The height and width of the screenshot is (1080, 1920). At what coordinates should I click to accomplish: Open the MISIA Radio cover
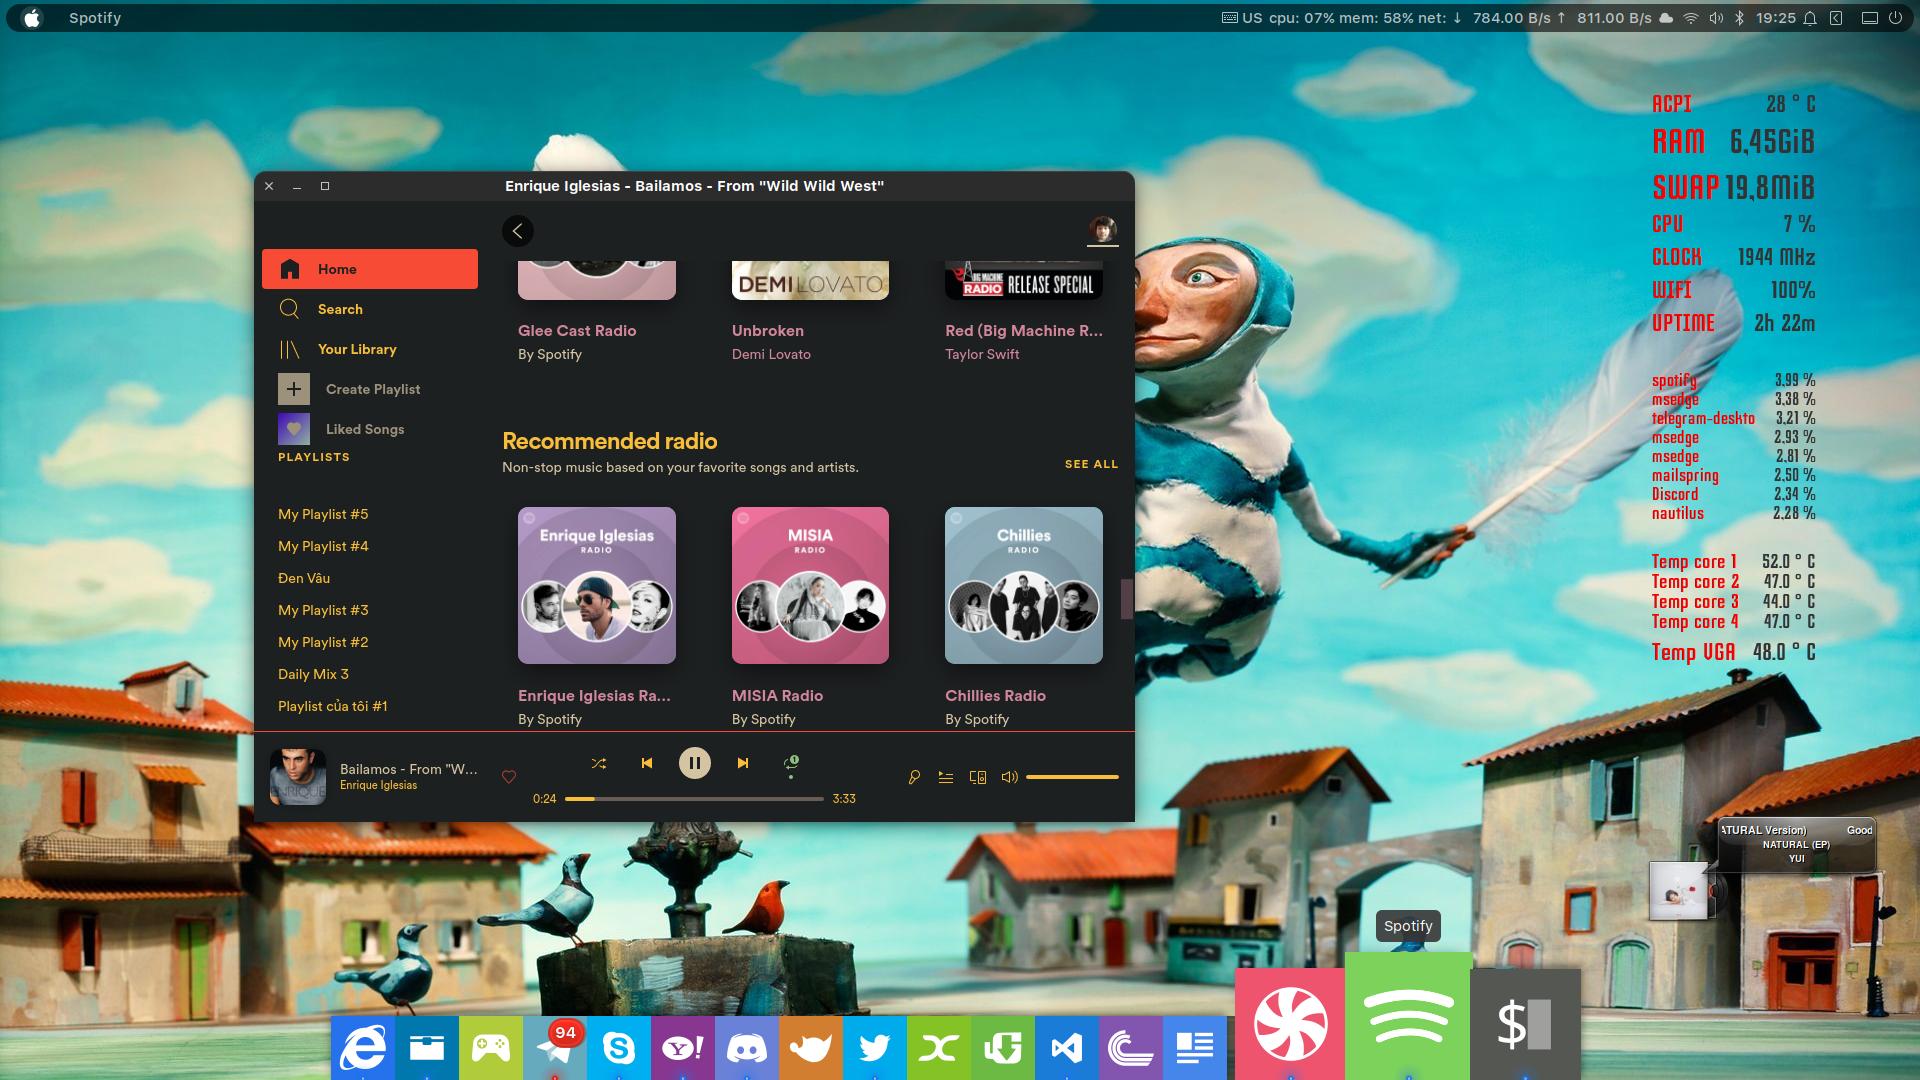[x=810, y=585]
